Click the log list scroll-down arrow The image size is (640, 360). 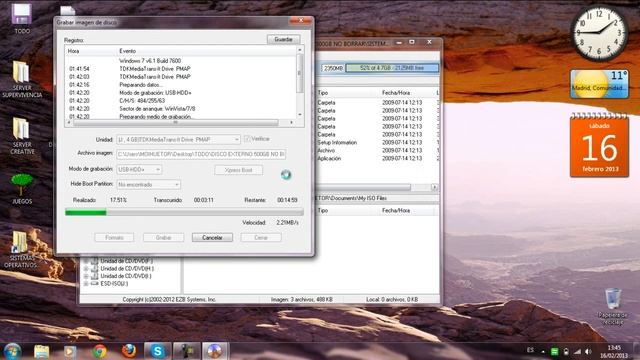(x=300, y=115)
